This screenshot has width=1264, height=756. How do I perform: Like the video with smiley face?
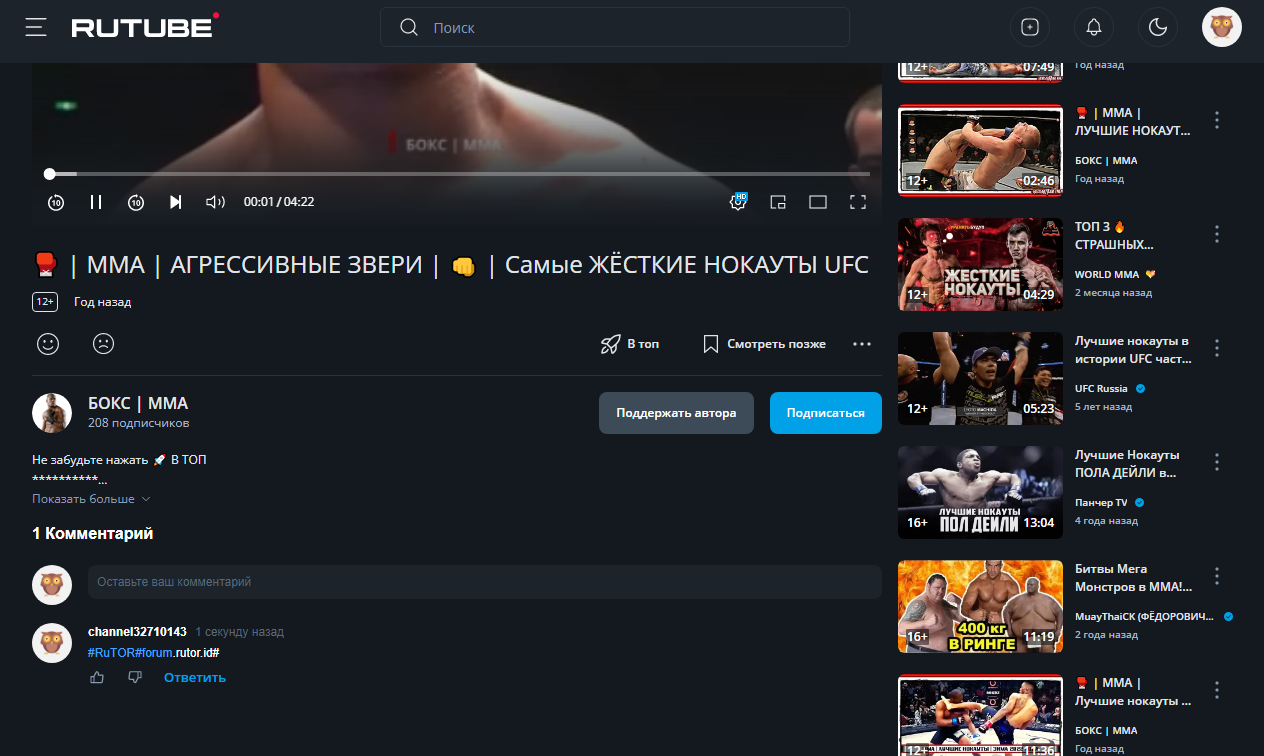tap(48, 344)
